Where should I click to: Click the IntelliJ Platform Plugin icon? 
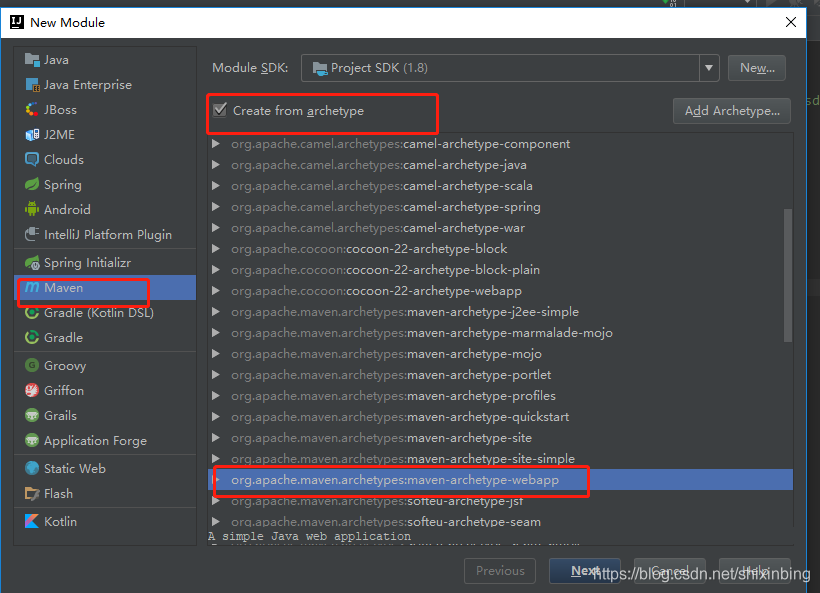pos(32,234)
